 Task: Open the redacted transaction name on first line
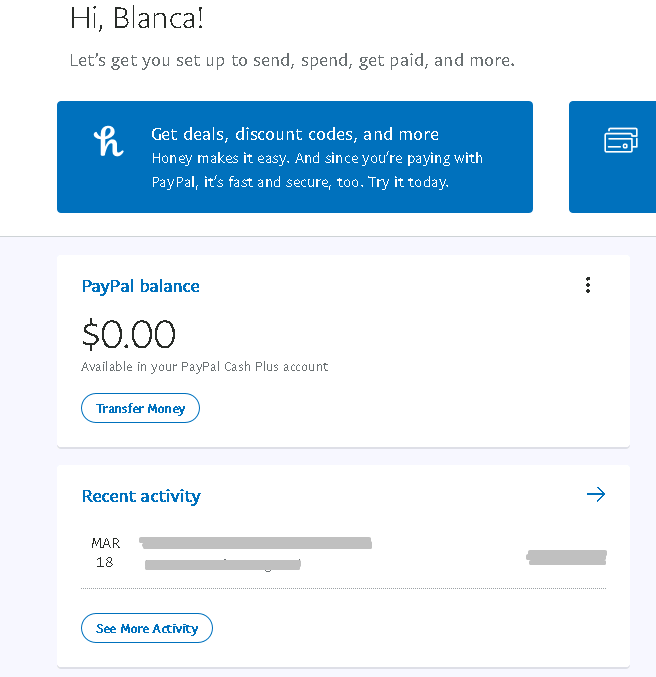tap(256, 543)
